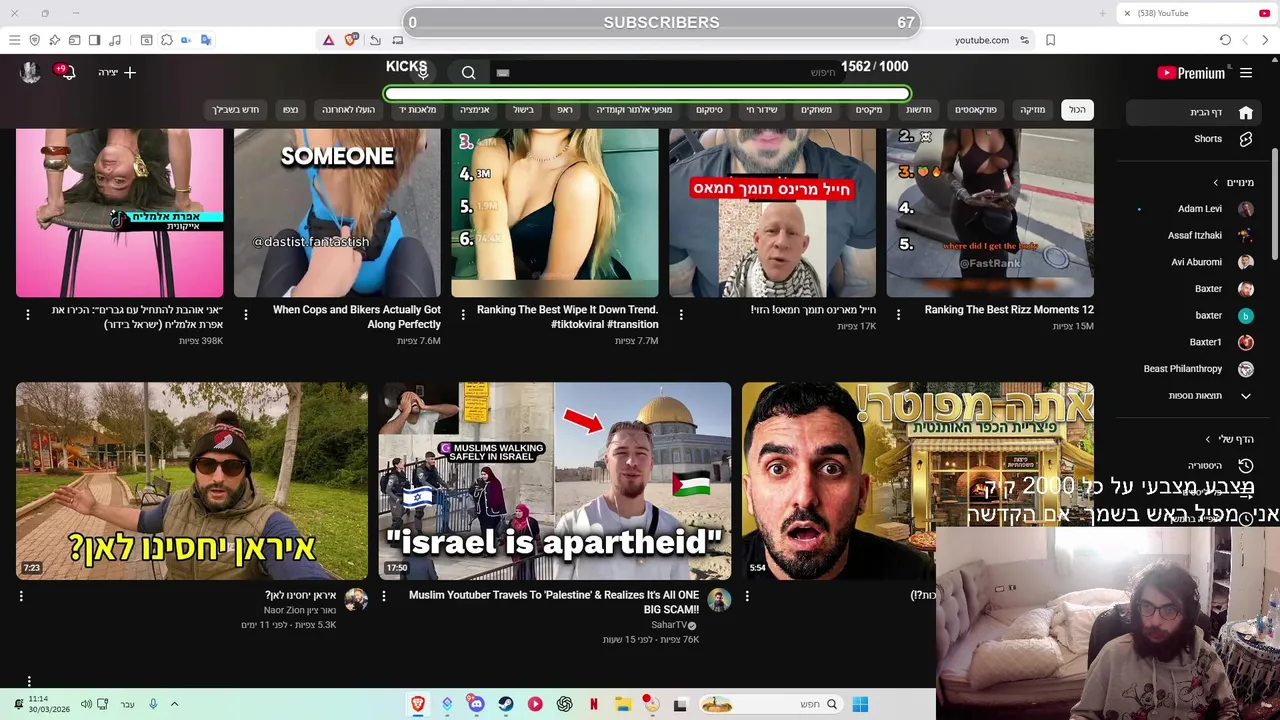Select the 'חדשות' filter chip
This screenshot has width=1280, height=720.
click(918, 110)
